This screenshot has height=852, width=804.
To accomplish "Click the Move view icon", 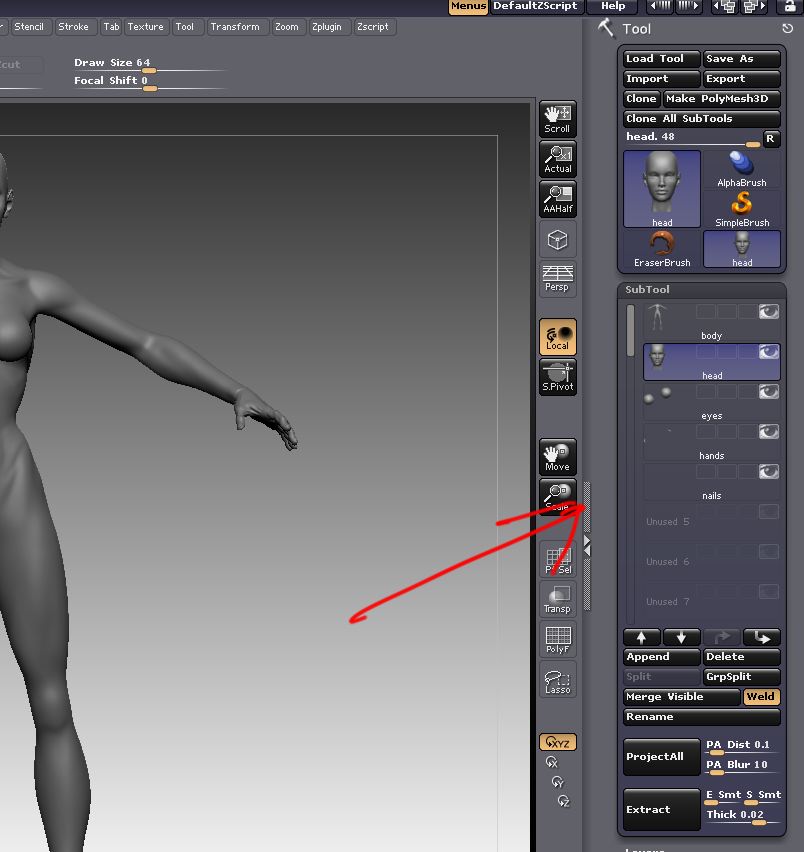I will (557, 457).
